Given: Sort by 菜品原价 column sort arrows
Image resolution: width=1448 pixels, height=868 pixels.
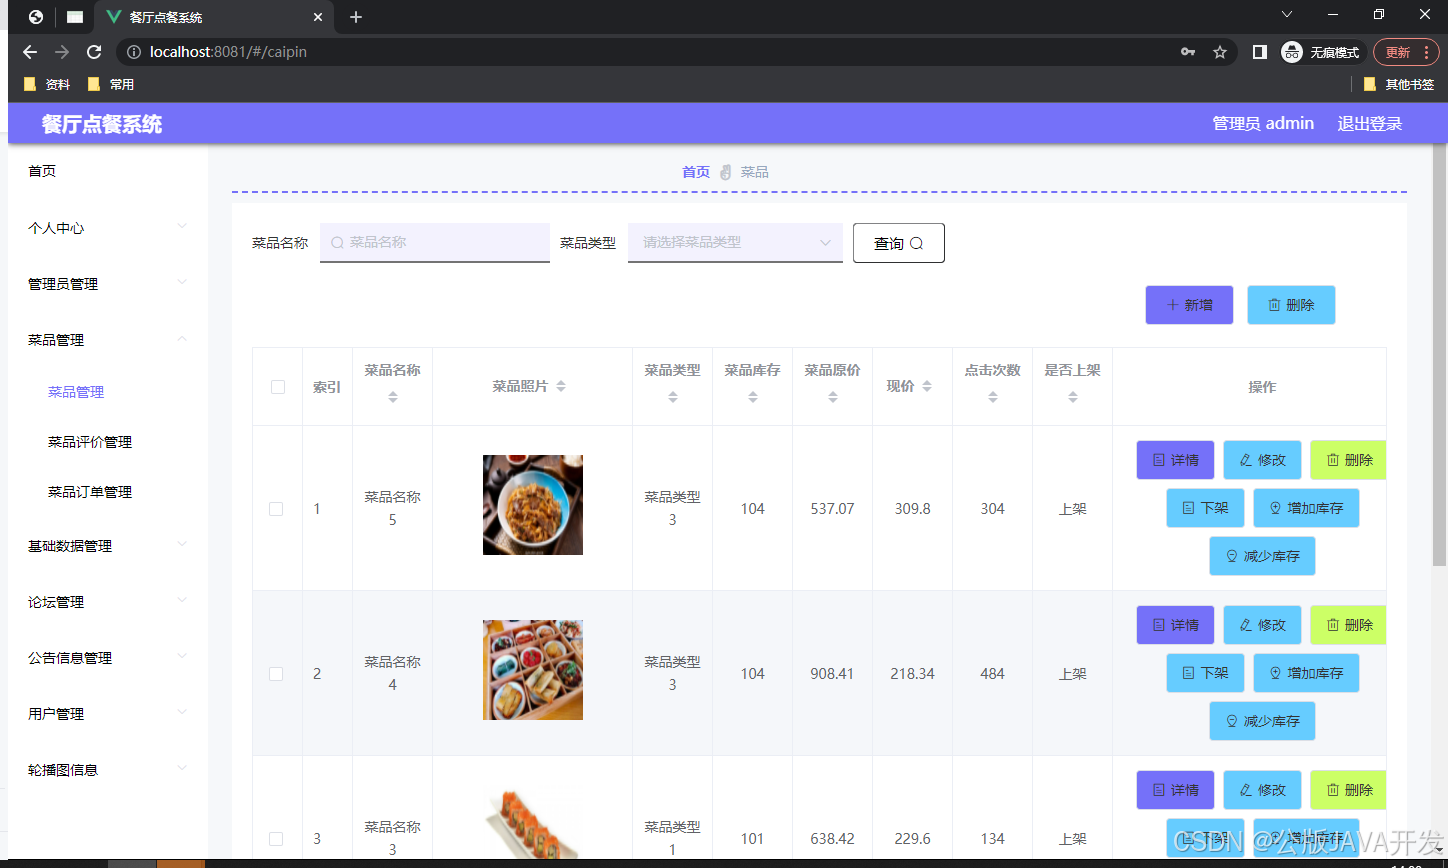Looking at the screenshot, I should point(833,397).
